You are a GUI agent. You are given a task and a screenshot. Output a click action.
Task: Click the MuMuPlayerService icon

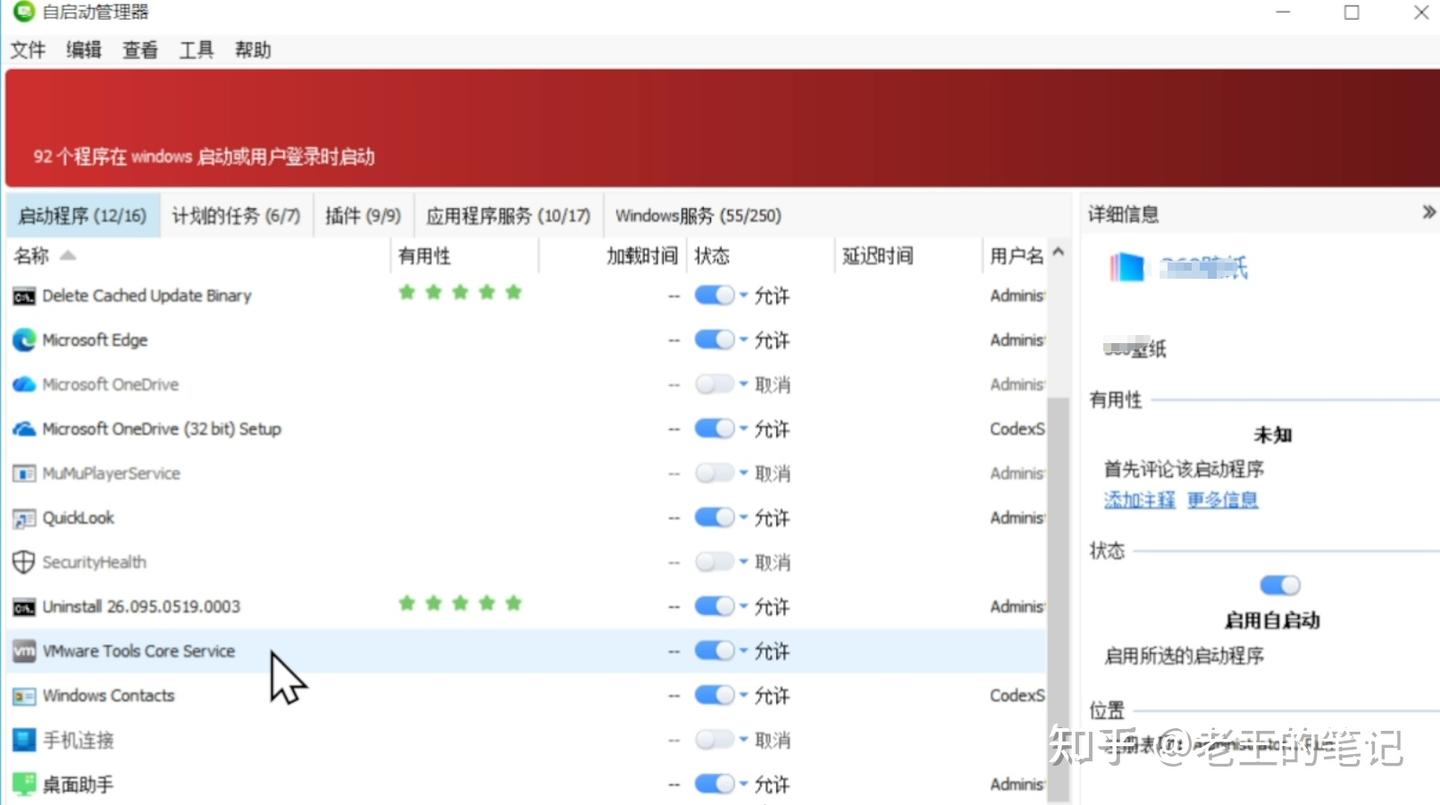(24, 473)
